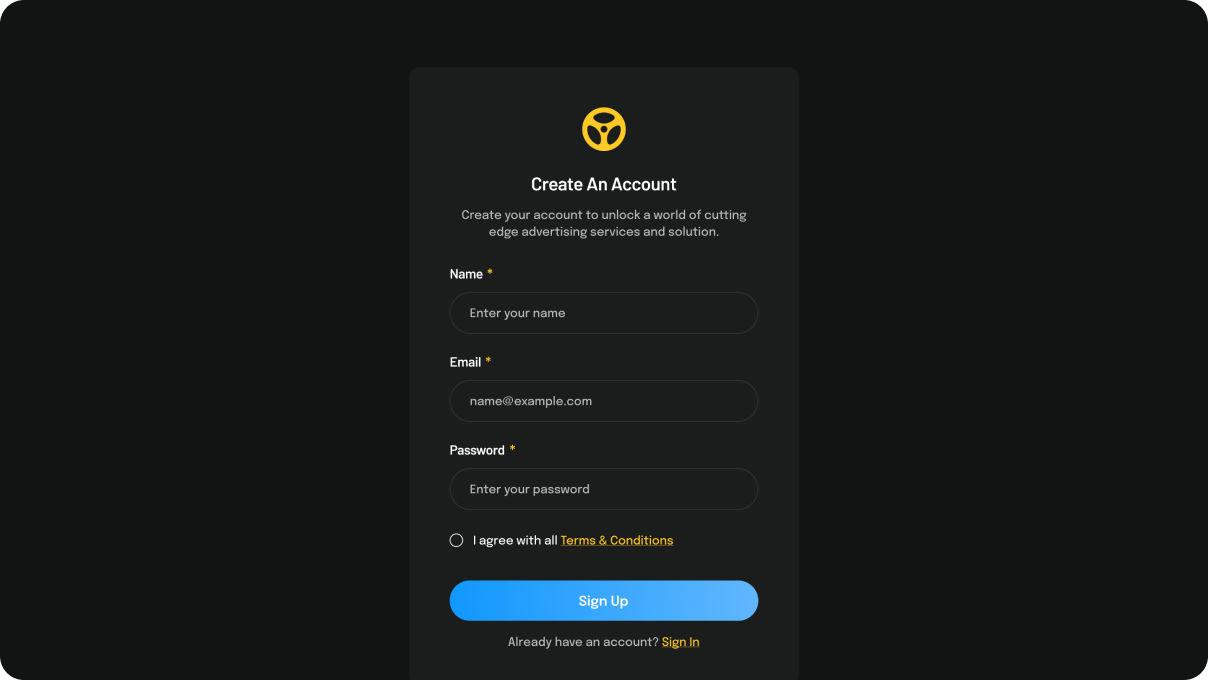Select the 'Enter your password' field
The image size is (1208, 680).
604,489
